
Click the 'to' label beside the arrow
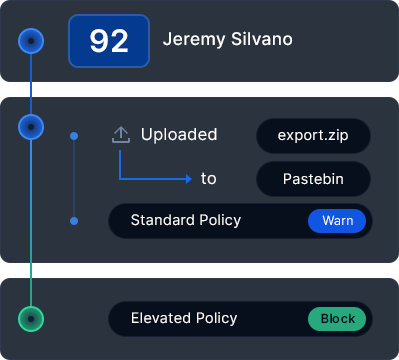click(x=209, y=179)
